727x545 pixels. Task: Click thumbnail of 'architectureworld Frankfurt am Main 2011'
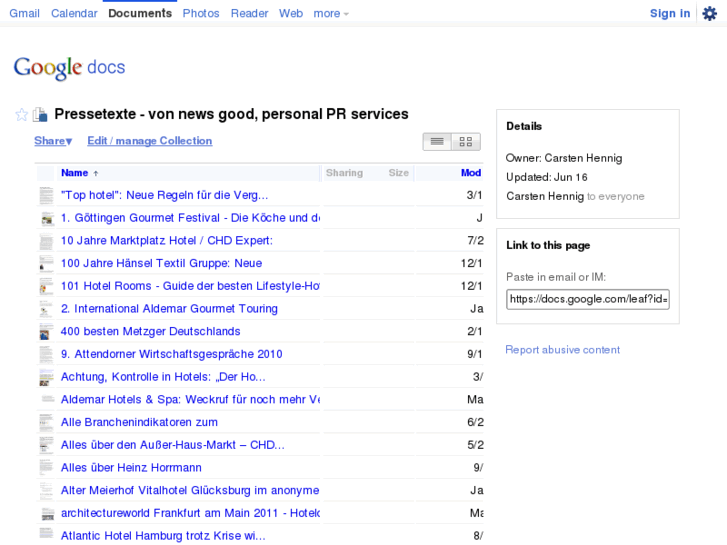(47, 513)
